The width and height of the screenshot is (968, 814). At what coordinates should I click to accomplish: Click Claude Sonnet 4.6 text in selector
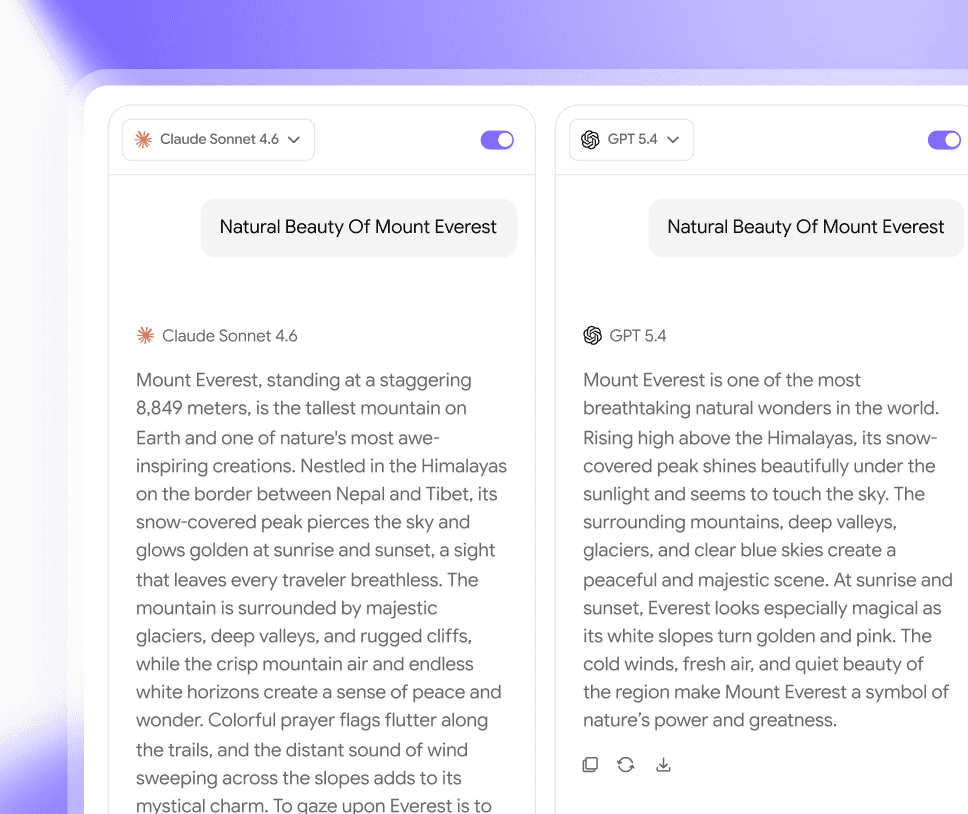click(x=219, y=139)
